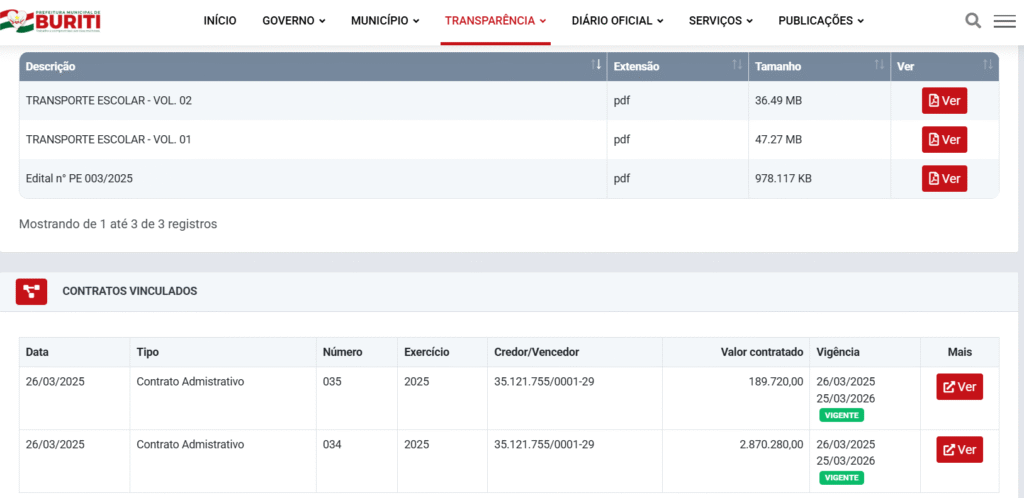View PDF for Transporte Escolar Vol. 01

(944, 140)
